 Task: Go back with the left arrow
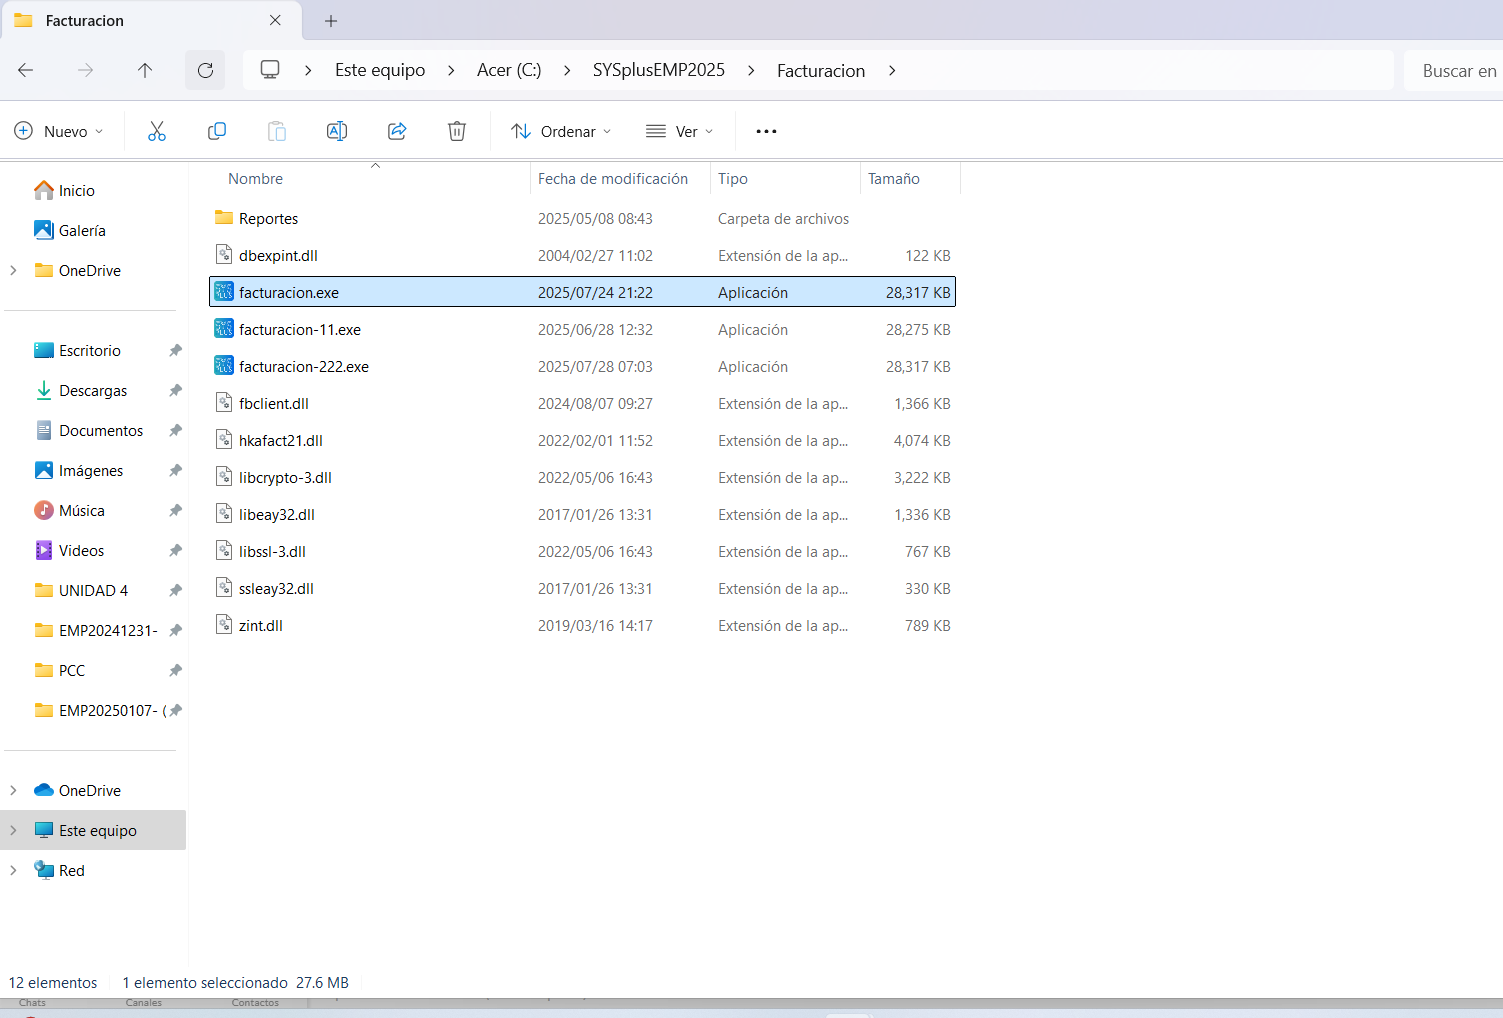pyautogui.click(x=26, y=70)
